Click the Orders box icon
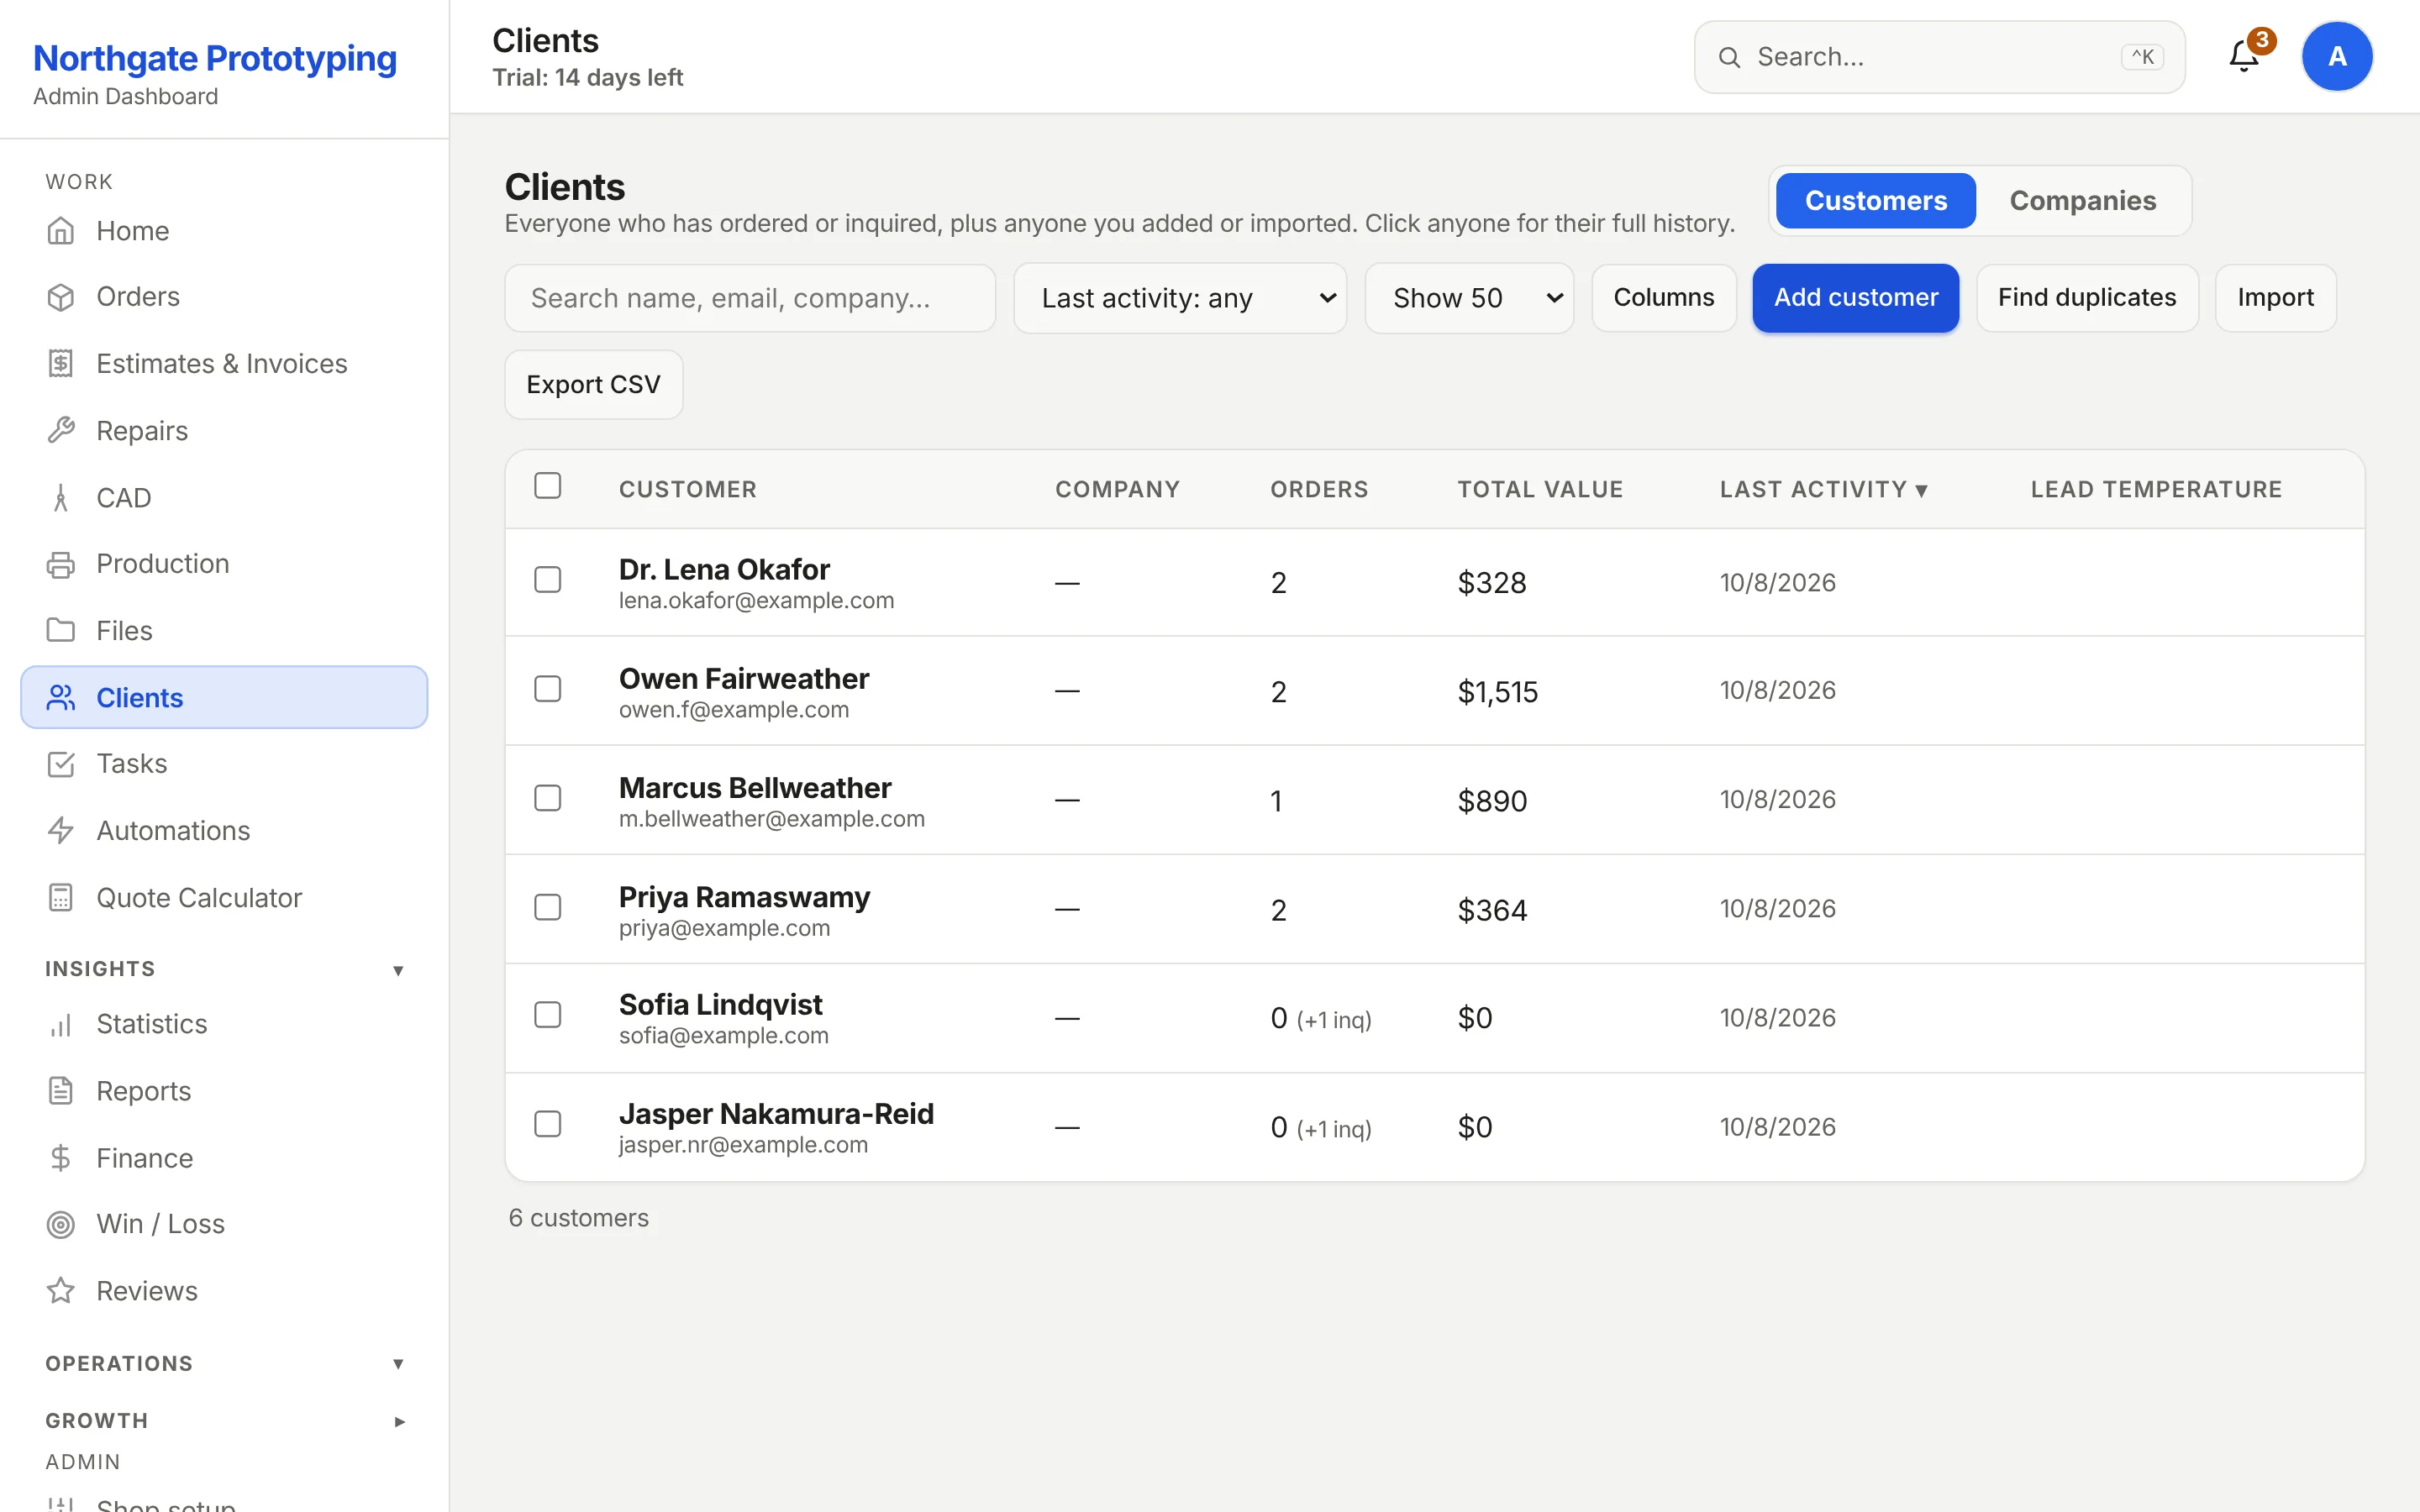Image resolution: width=2420 pixels, height=1512 pixels. coord(61,297)
